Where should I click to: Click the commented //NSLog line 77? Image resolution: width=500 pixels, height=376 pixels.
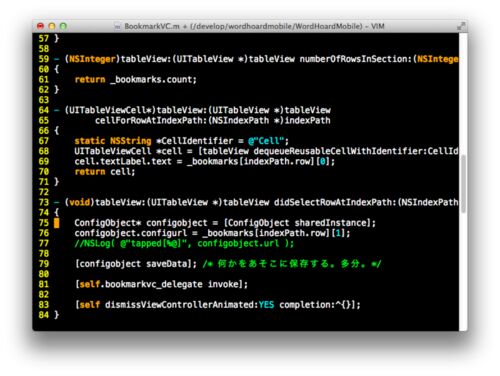(184, 244)
